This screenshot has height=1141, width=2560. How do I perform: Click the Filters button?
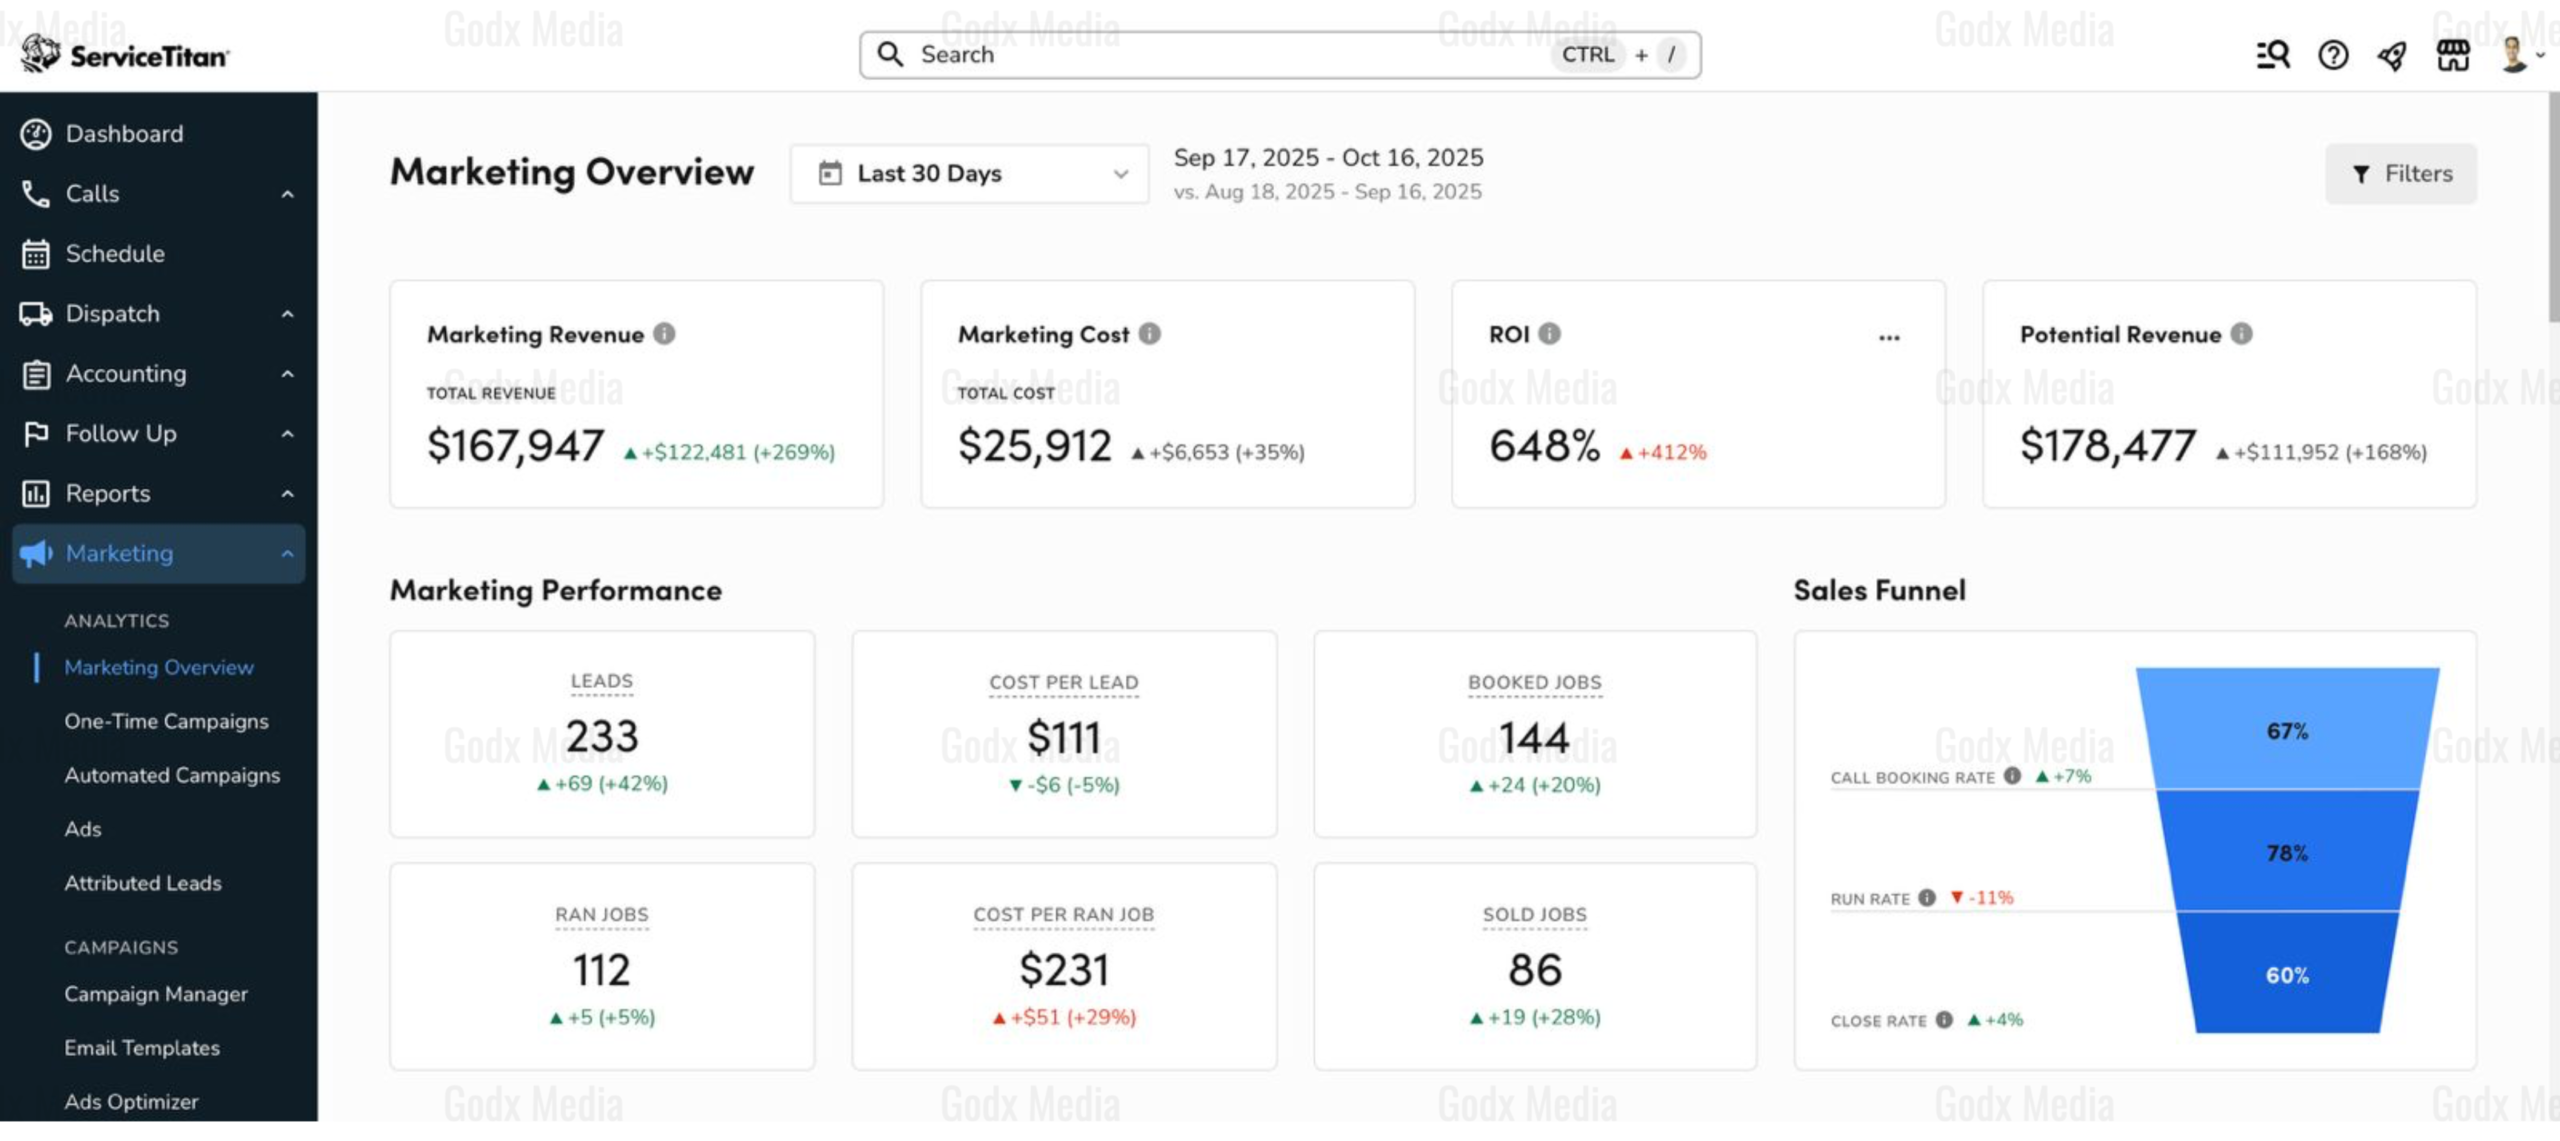(2401, 174)
